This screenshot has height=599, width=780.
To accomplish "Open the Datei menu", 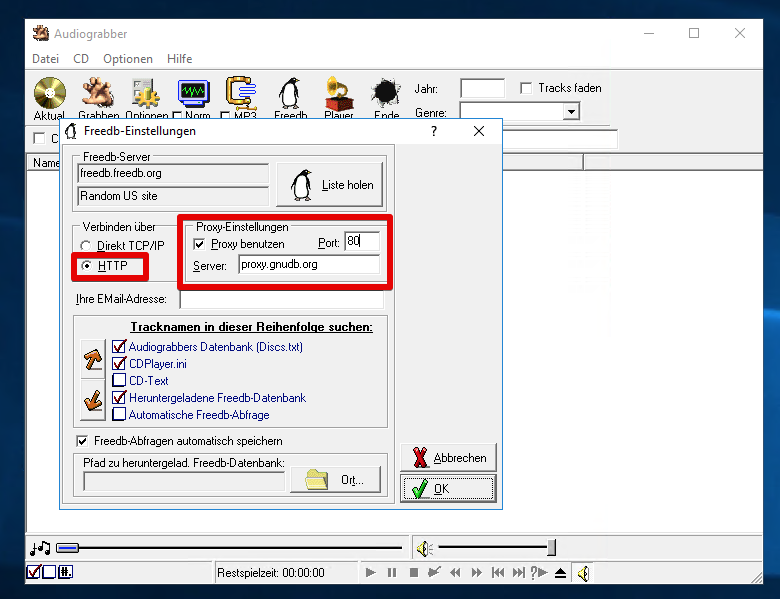I will (45, 59).
